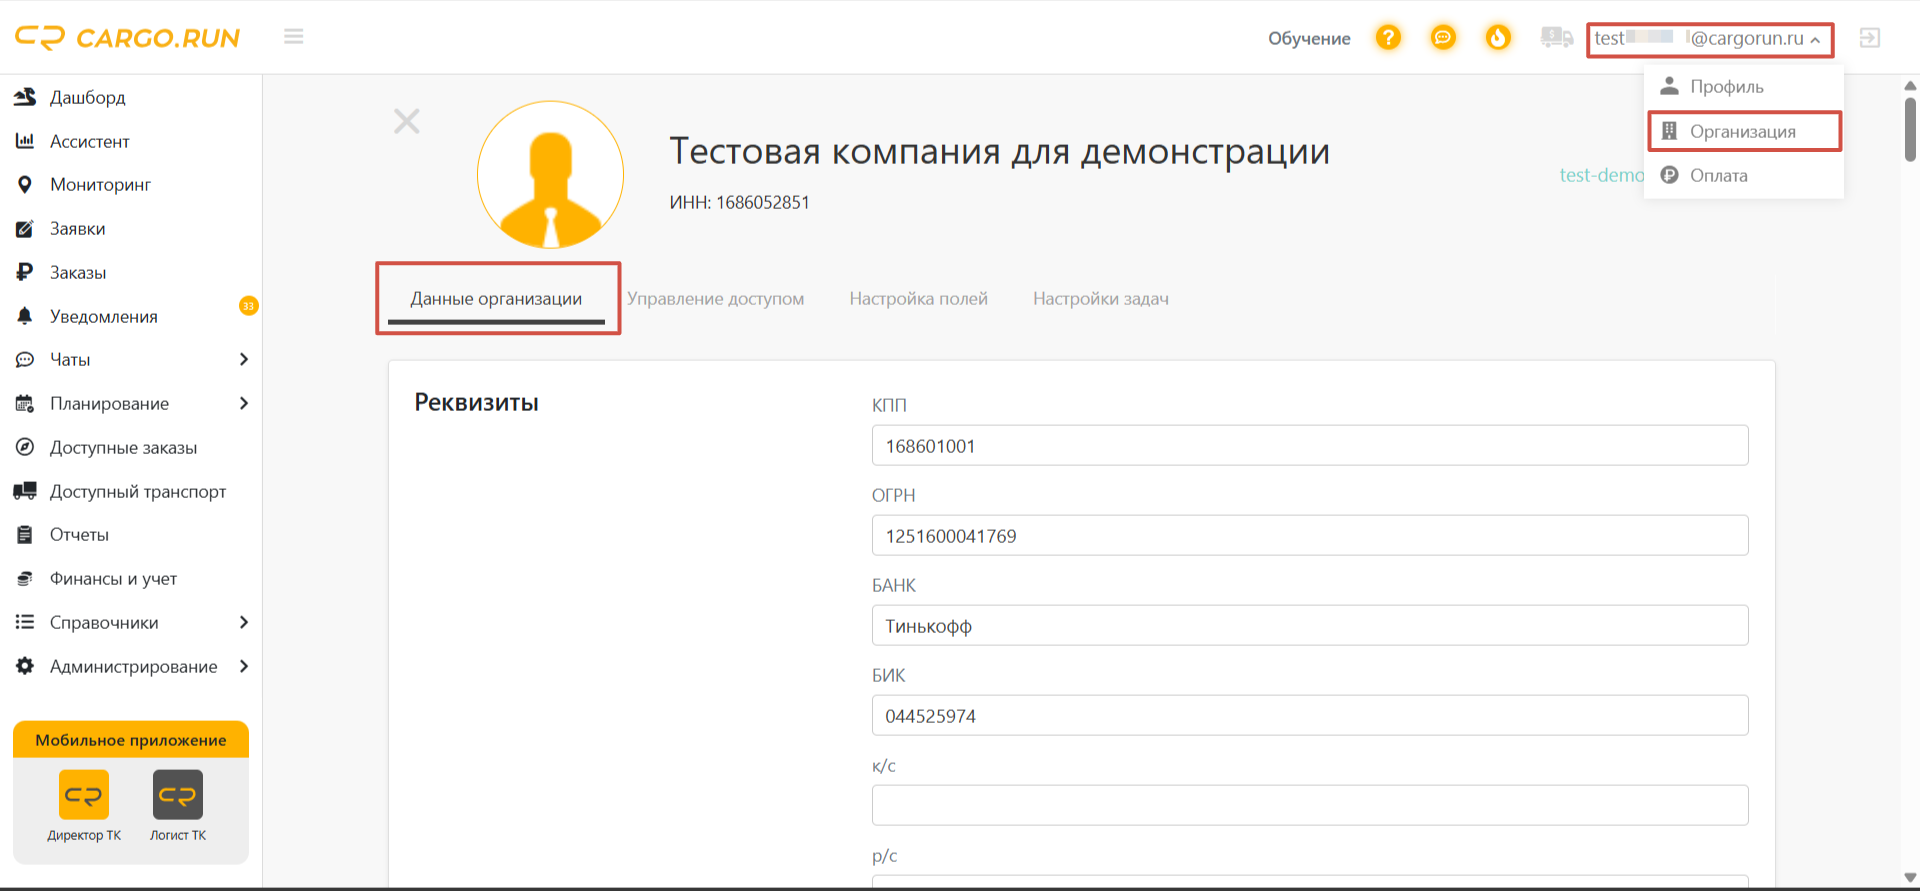
Task: Click the Справочники list icon
Action: 25,622
